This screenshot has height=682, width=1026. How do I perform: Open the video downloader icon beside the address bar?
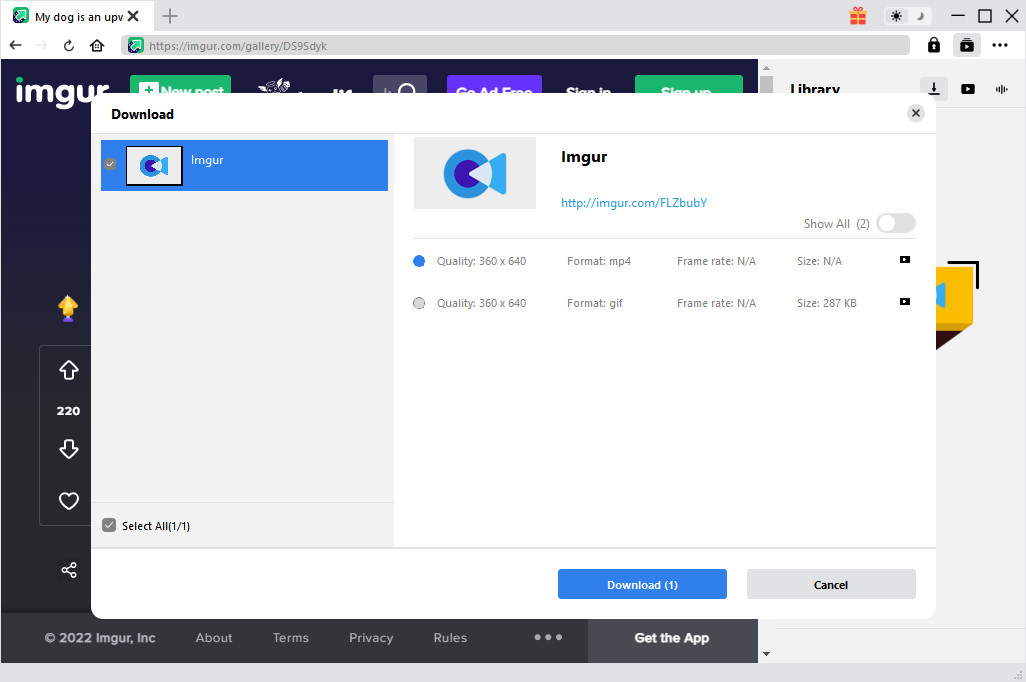(966, 45)
